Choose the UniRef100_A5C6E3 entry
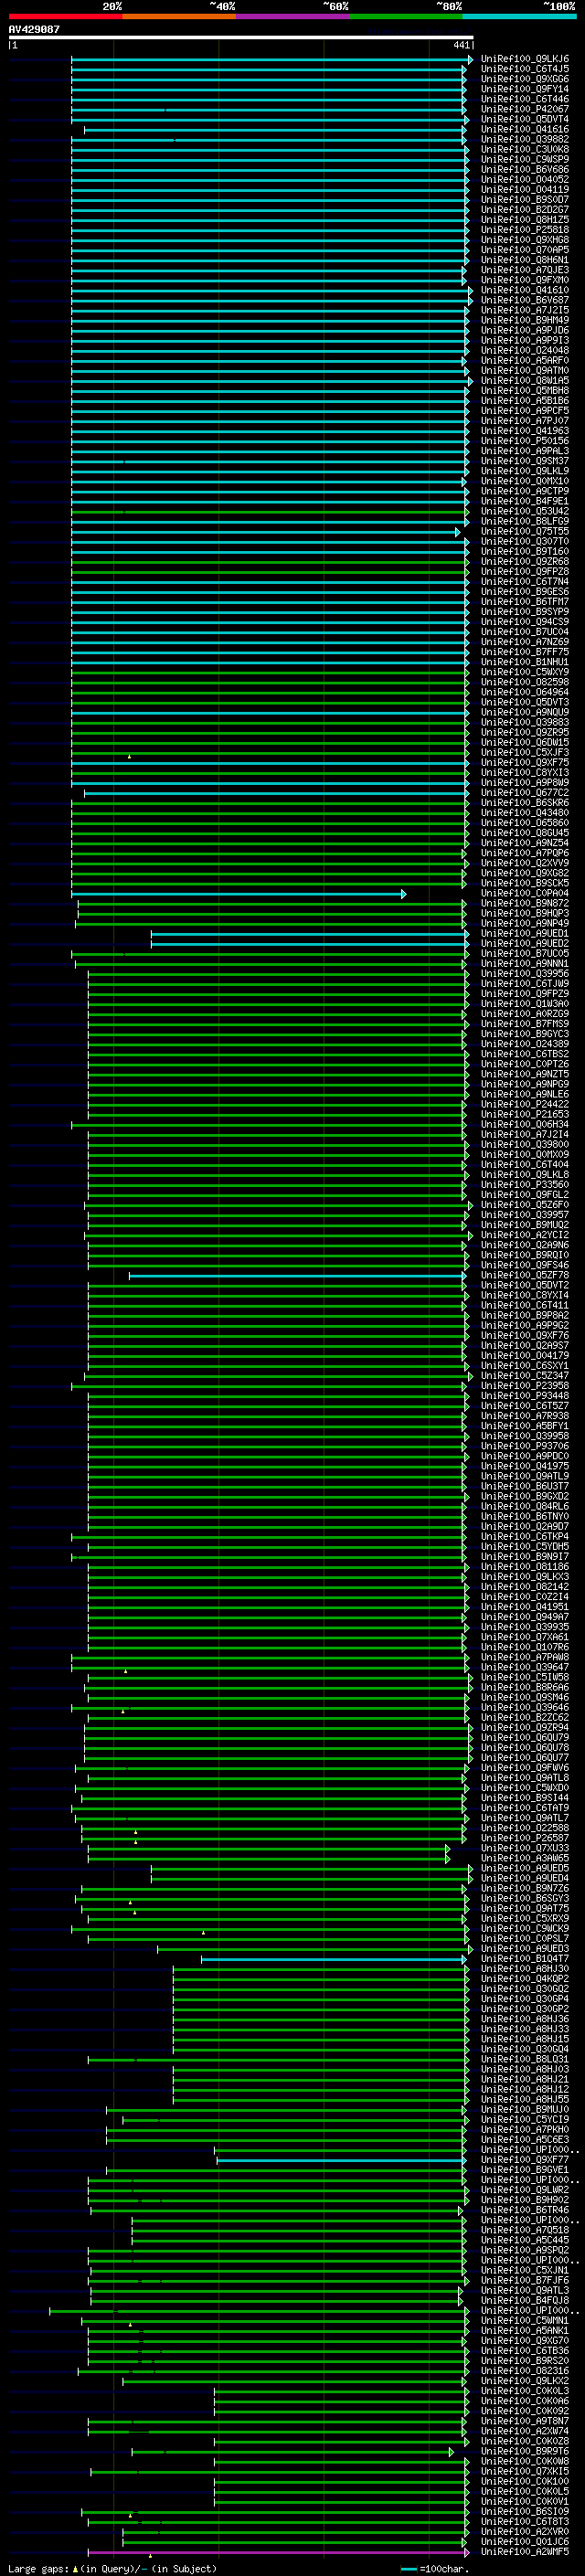This screenshot has width=585, height=2576. coord(525,2139)
